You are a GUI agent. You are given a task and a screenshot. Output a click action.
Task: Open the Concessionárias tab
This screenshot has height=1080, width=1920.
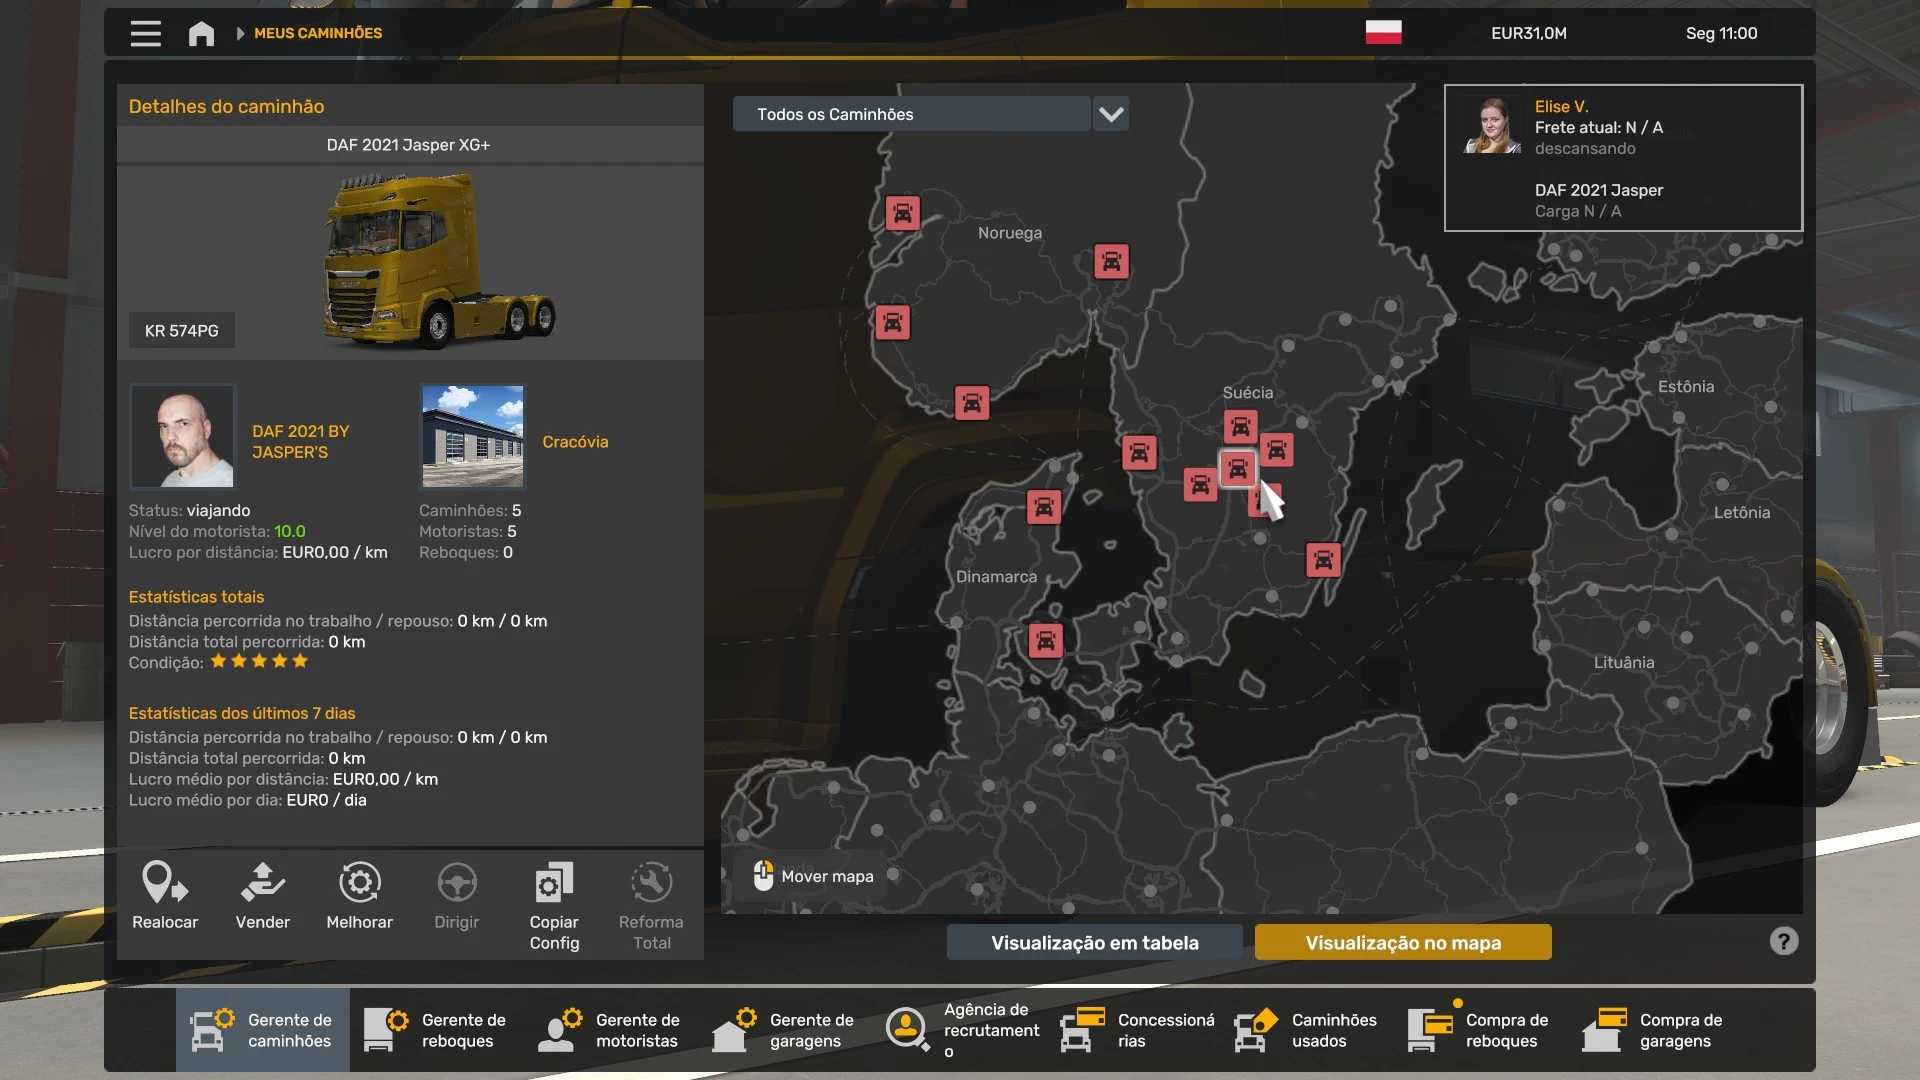(x=1138, y=1030)
